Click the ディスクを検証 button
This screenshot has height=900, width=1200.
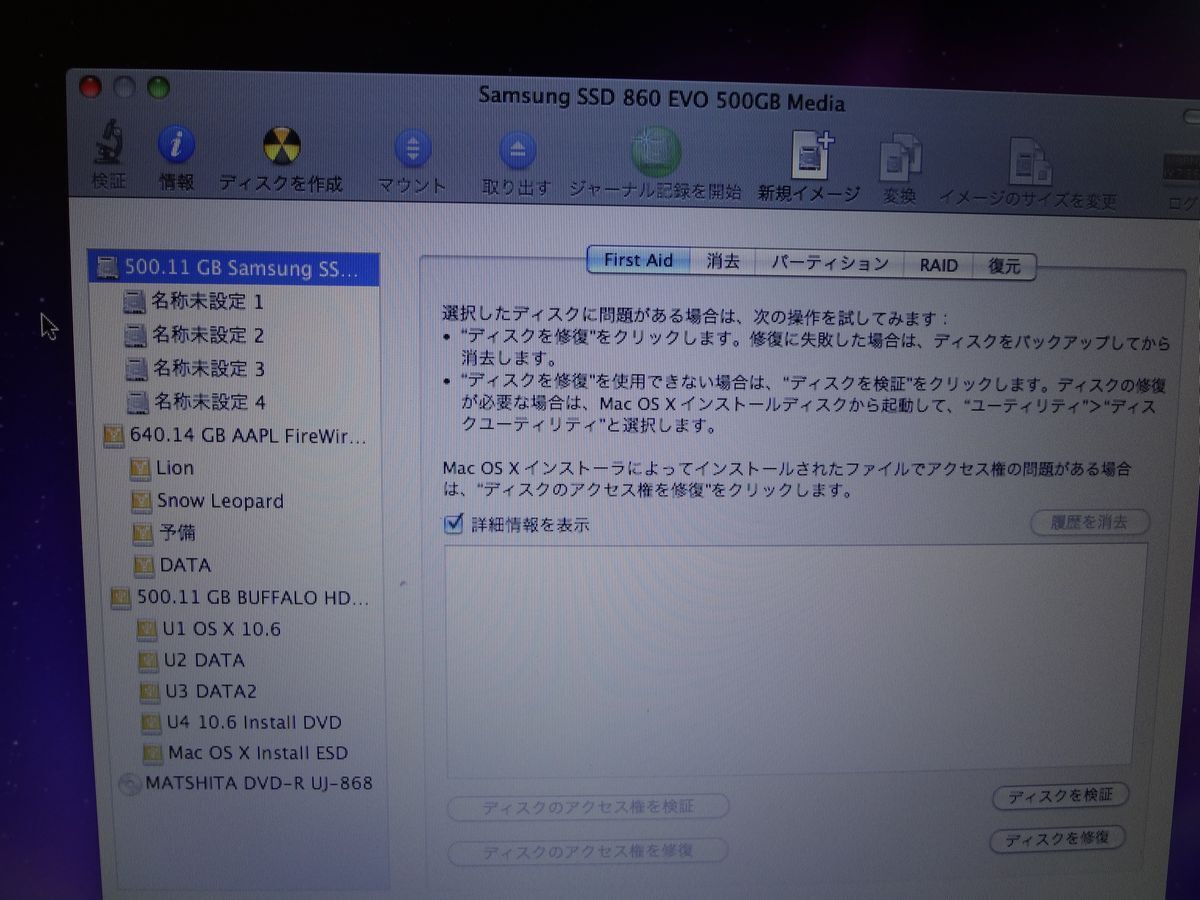pos(1059,796)
